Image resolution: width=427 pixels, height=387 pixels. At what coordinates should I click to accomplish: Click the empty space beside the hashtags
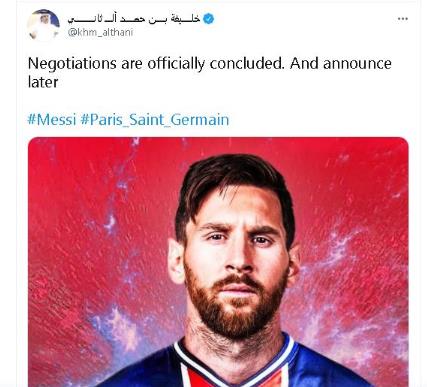tap(317, 120)
